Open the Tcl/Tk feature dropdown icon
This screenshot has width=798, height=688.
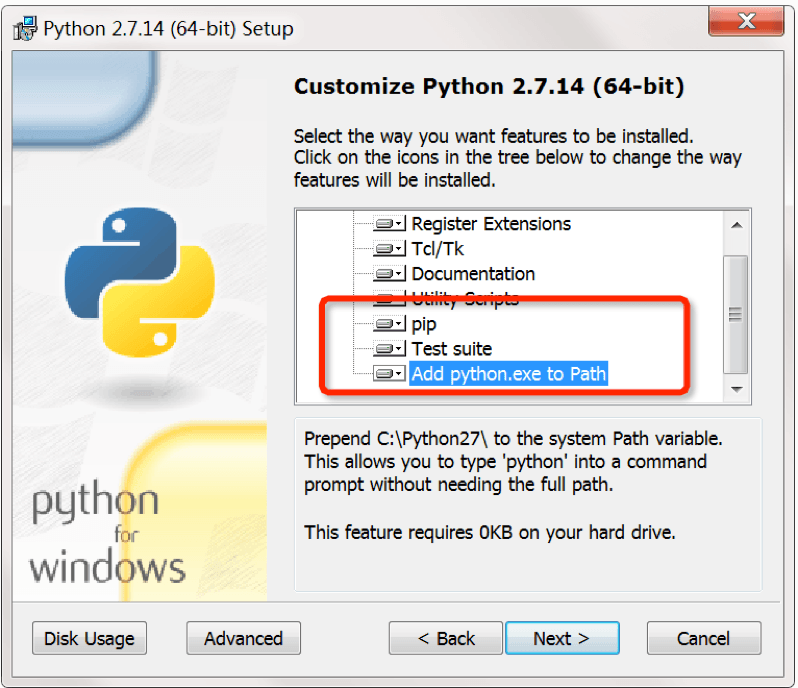[x=389, y=248]
